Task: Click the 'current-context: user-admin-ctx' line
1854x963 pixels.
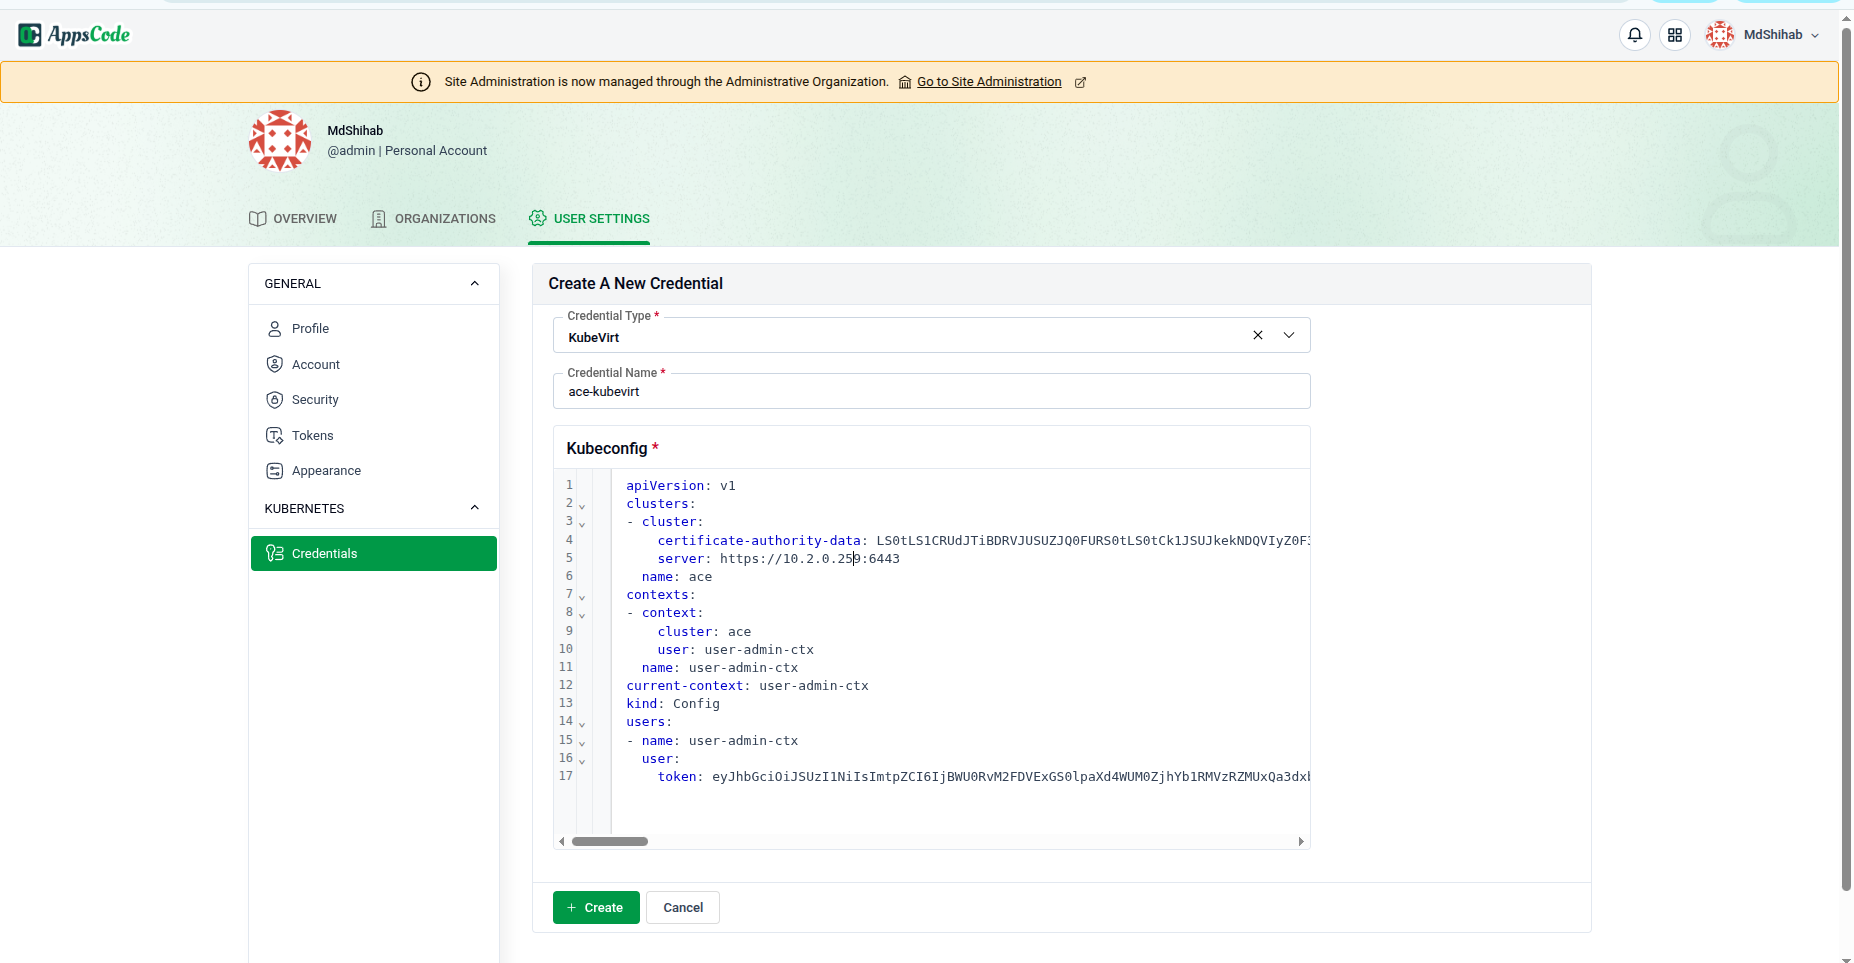Action: tap(747, 686)
